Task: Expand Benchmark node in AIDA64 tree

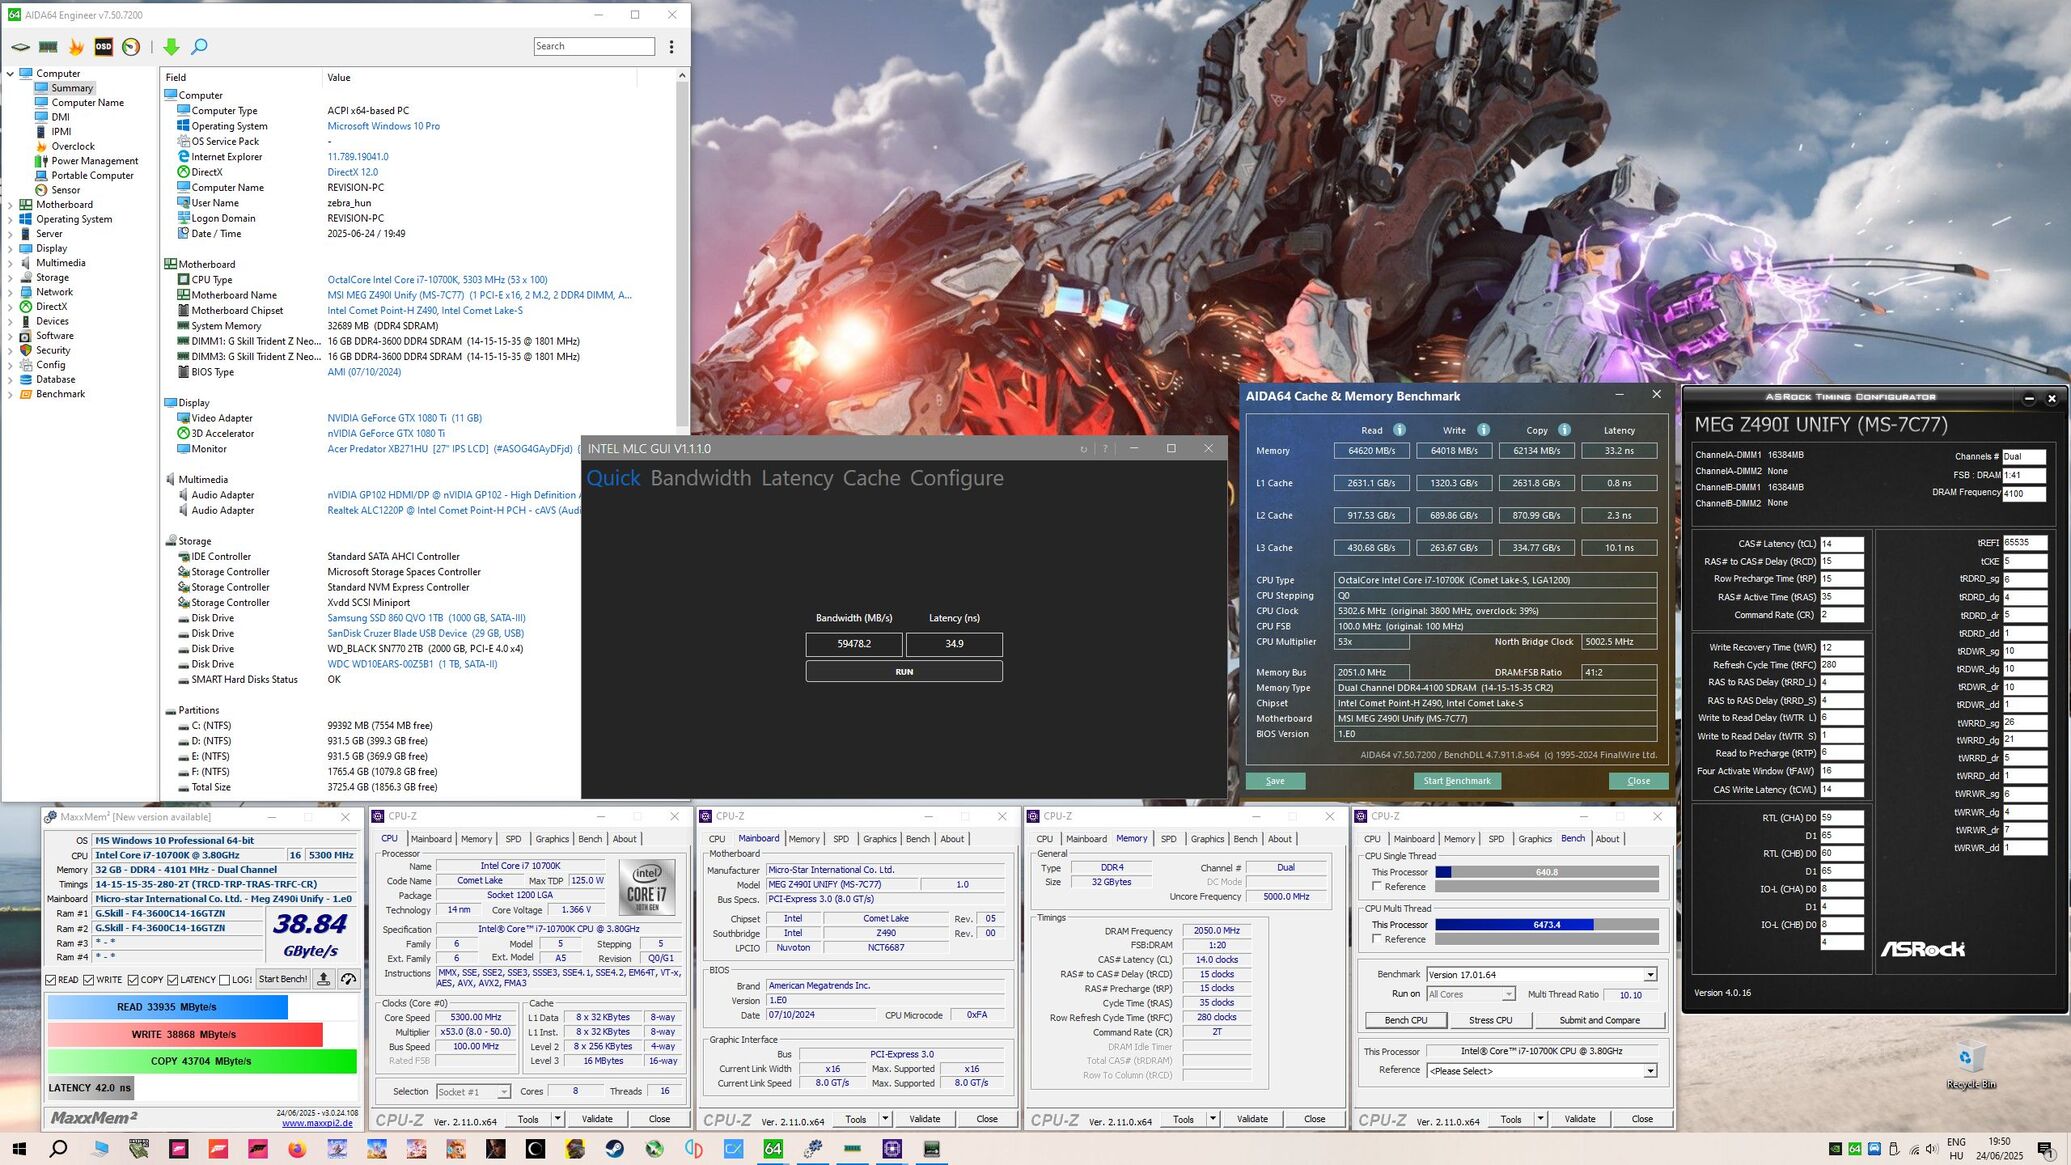Action: pyautogui.click(x=10, y=394)
